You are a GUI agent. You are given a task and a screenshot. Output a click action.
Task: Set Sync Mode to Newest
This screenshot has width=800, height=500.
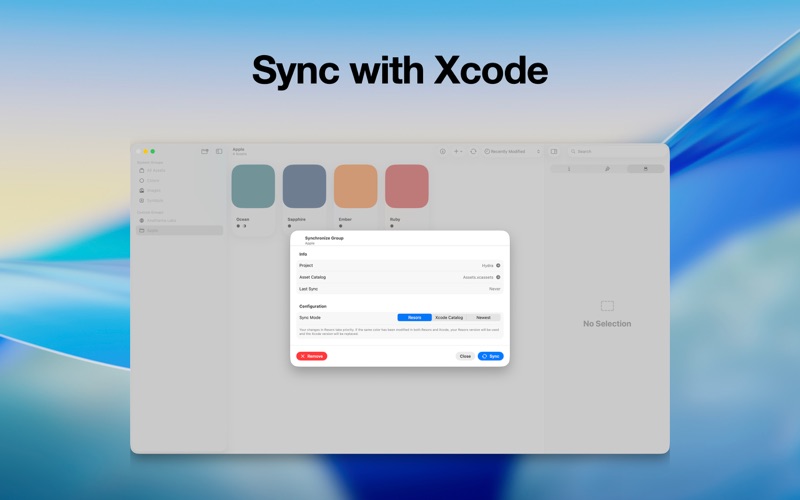coord(483,317)
